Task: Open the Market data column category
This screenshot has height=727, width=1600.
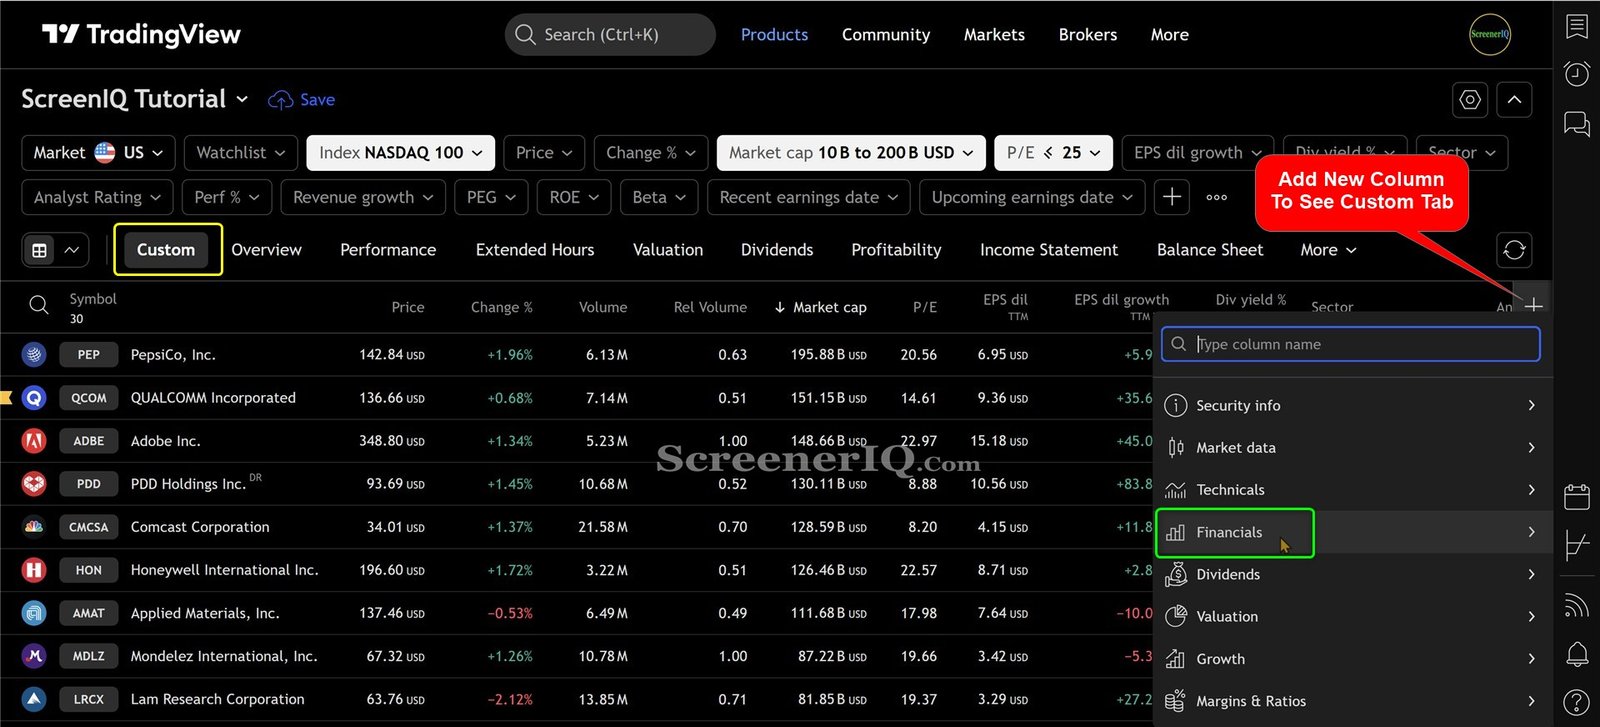Action: [1353, 448]
